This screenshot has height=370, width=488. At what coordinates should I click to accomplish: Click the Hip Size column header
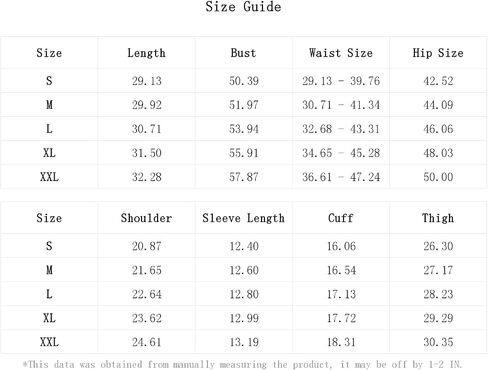pos(438,53)
